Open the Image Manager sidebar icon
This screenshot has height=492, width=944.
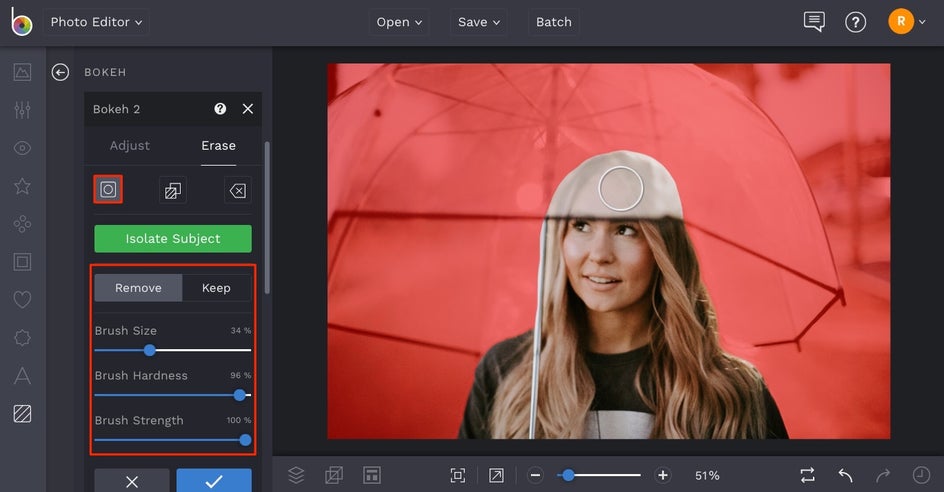22,72
